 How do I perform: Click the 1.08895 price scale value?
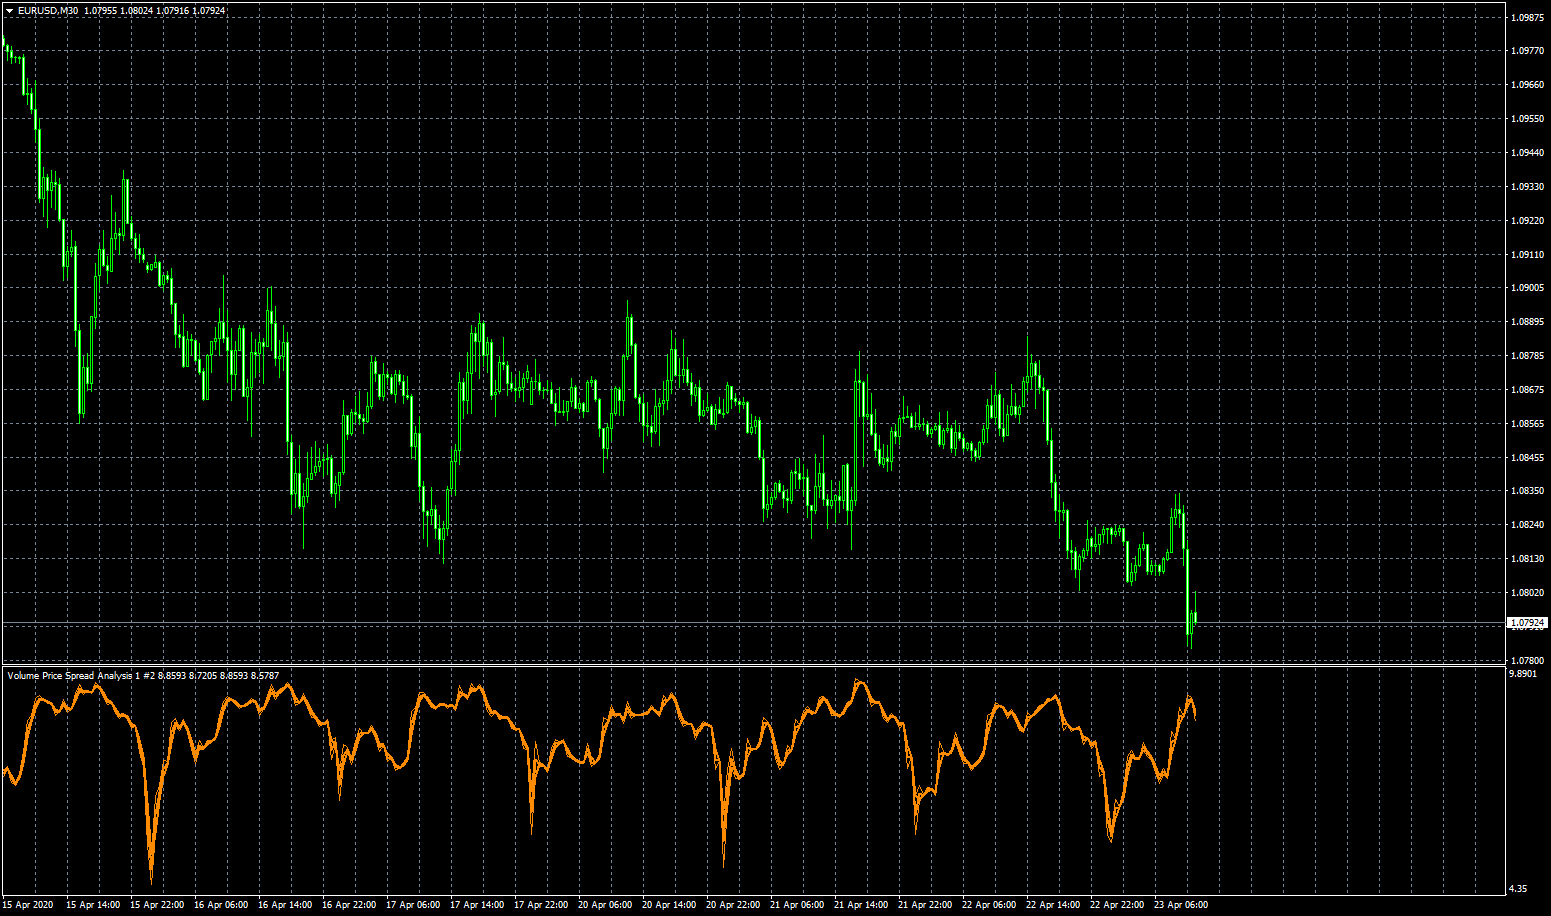pyautogui.click(x=1530, y=322)
